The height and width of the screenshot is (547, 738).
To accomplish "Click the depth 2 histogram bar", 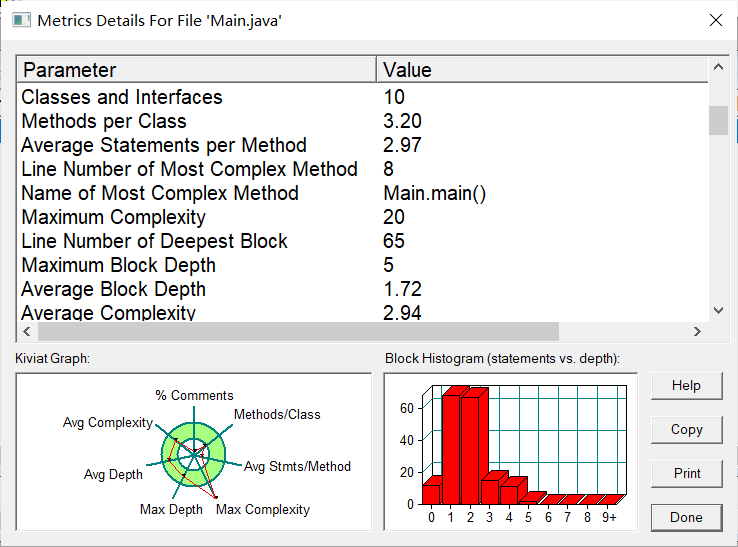I will point(472,448).
